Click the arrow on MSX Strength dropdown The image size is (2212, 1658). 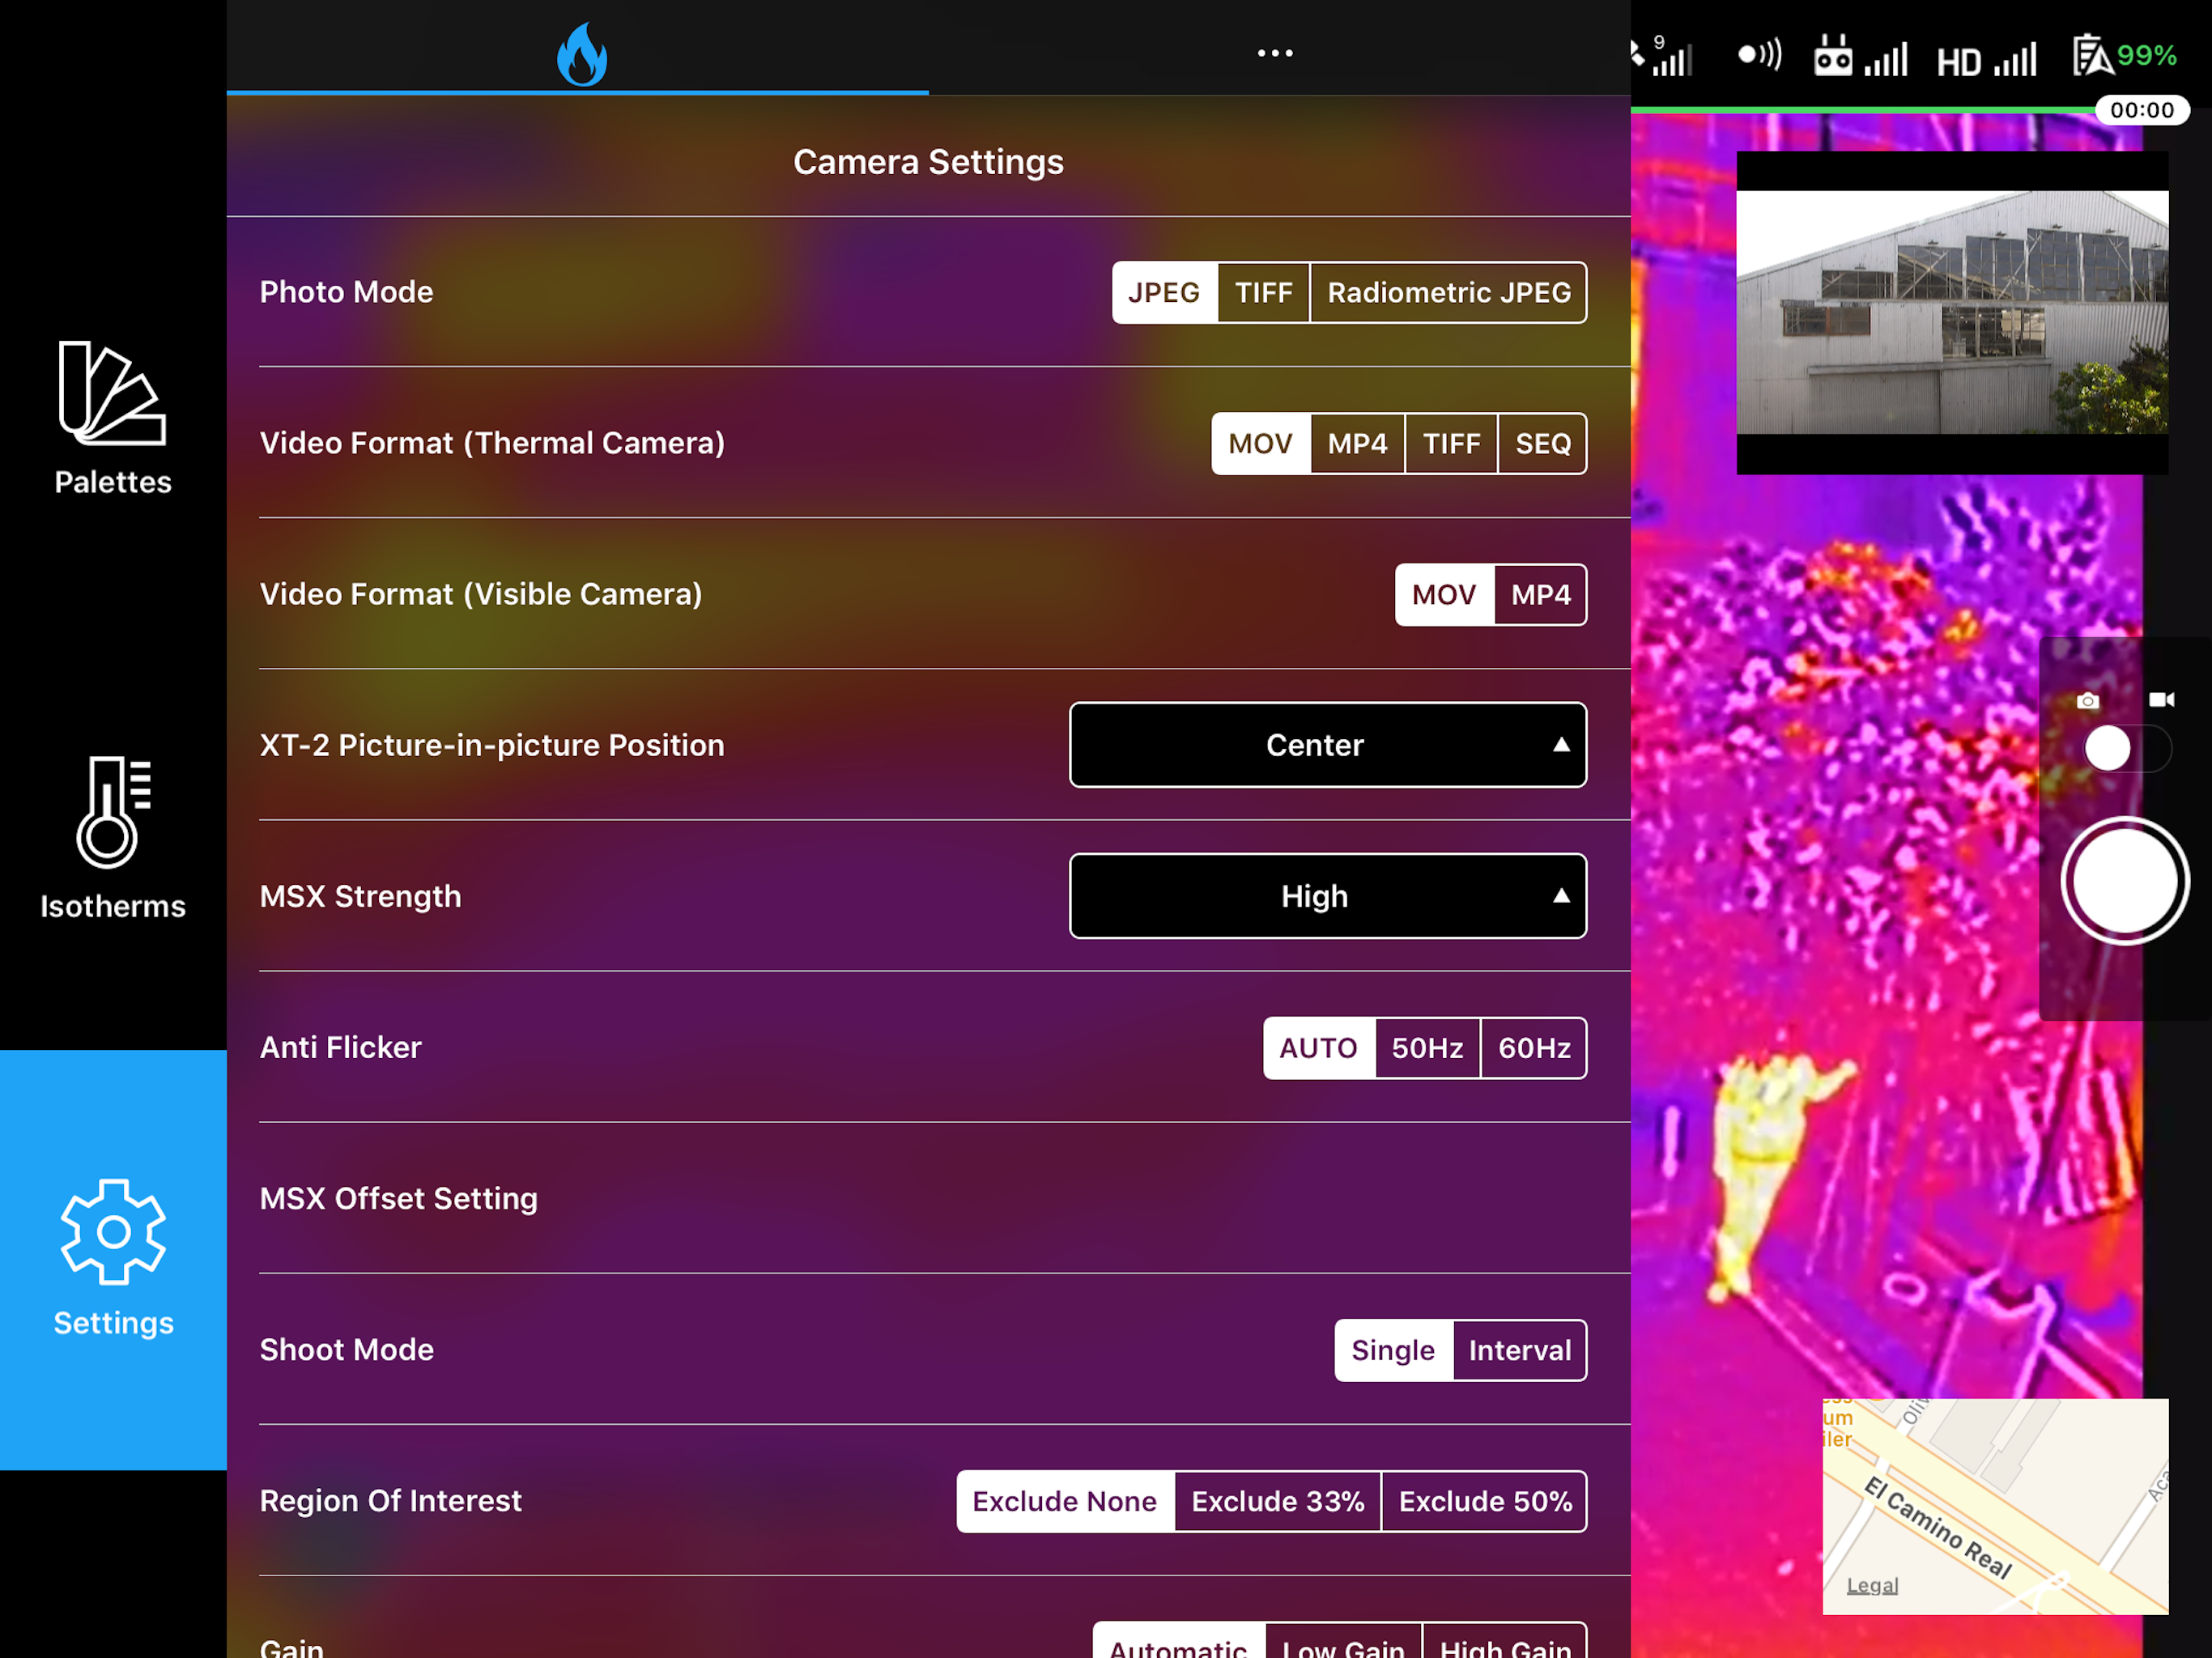pos(1560,896)
